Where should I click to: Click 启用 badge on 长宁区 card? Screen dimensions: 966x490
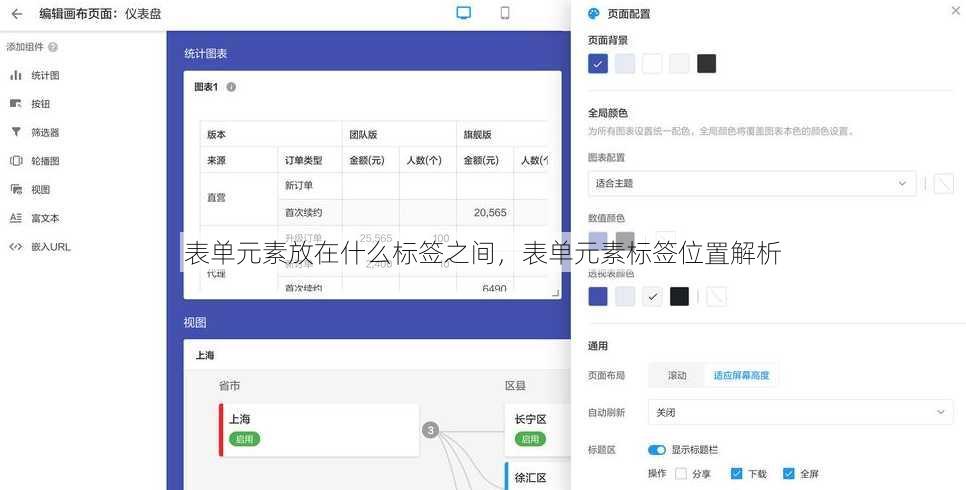[530, 439]
